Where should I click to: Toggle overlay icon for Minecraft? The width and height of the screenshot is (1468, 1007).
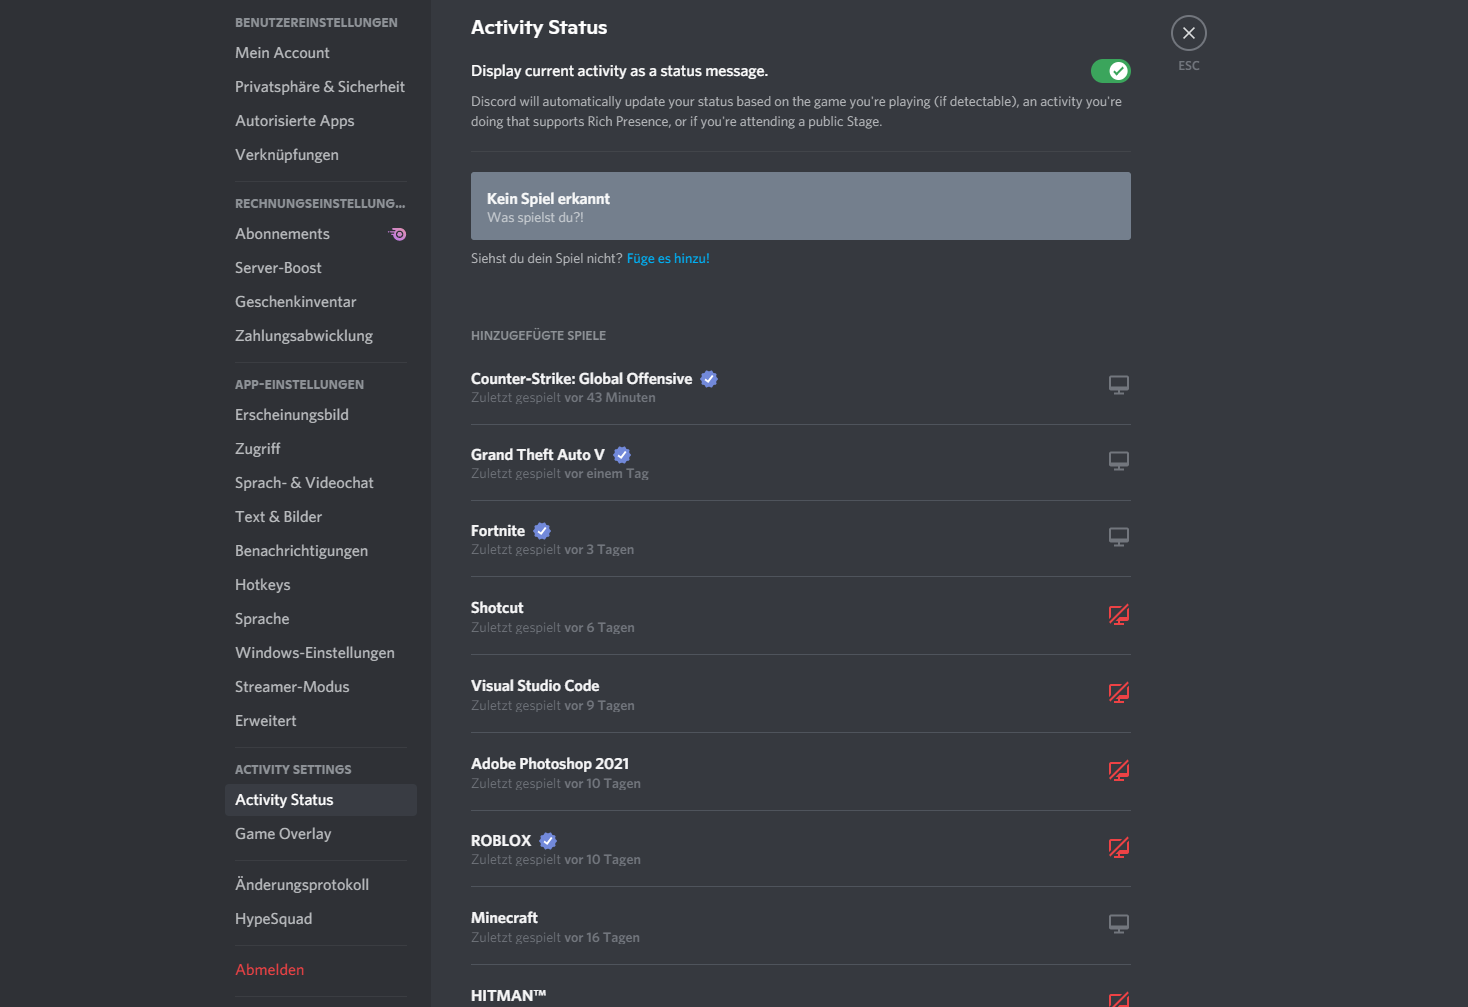point(1119,924)
